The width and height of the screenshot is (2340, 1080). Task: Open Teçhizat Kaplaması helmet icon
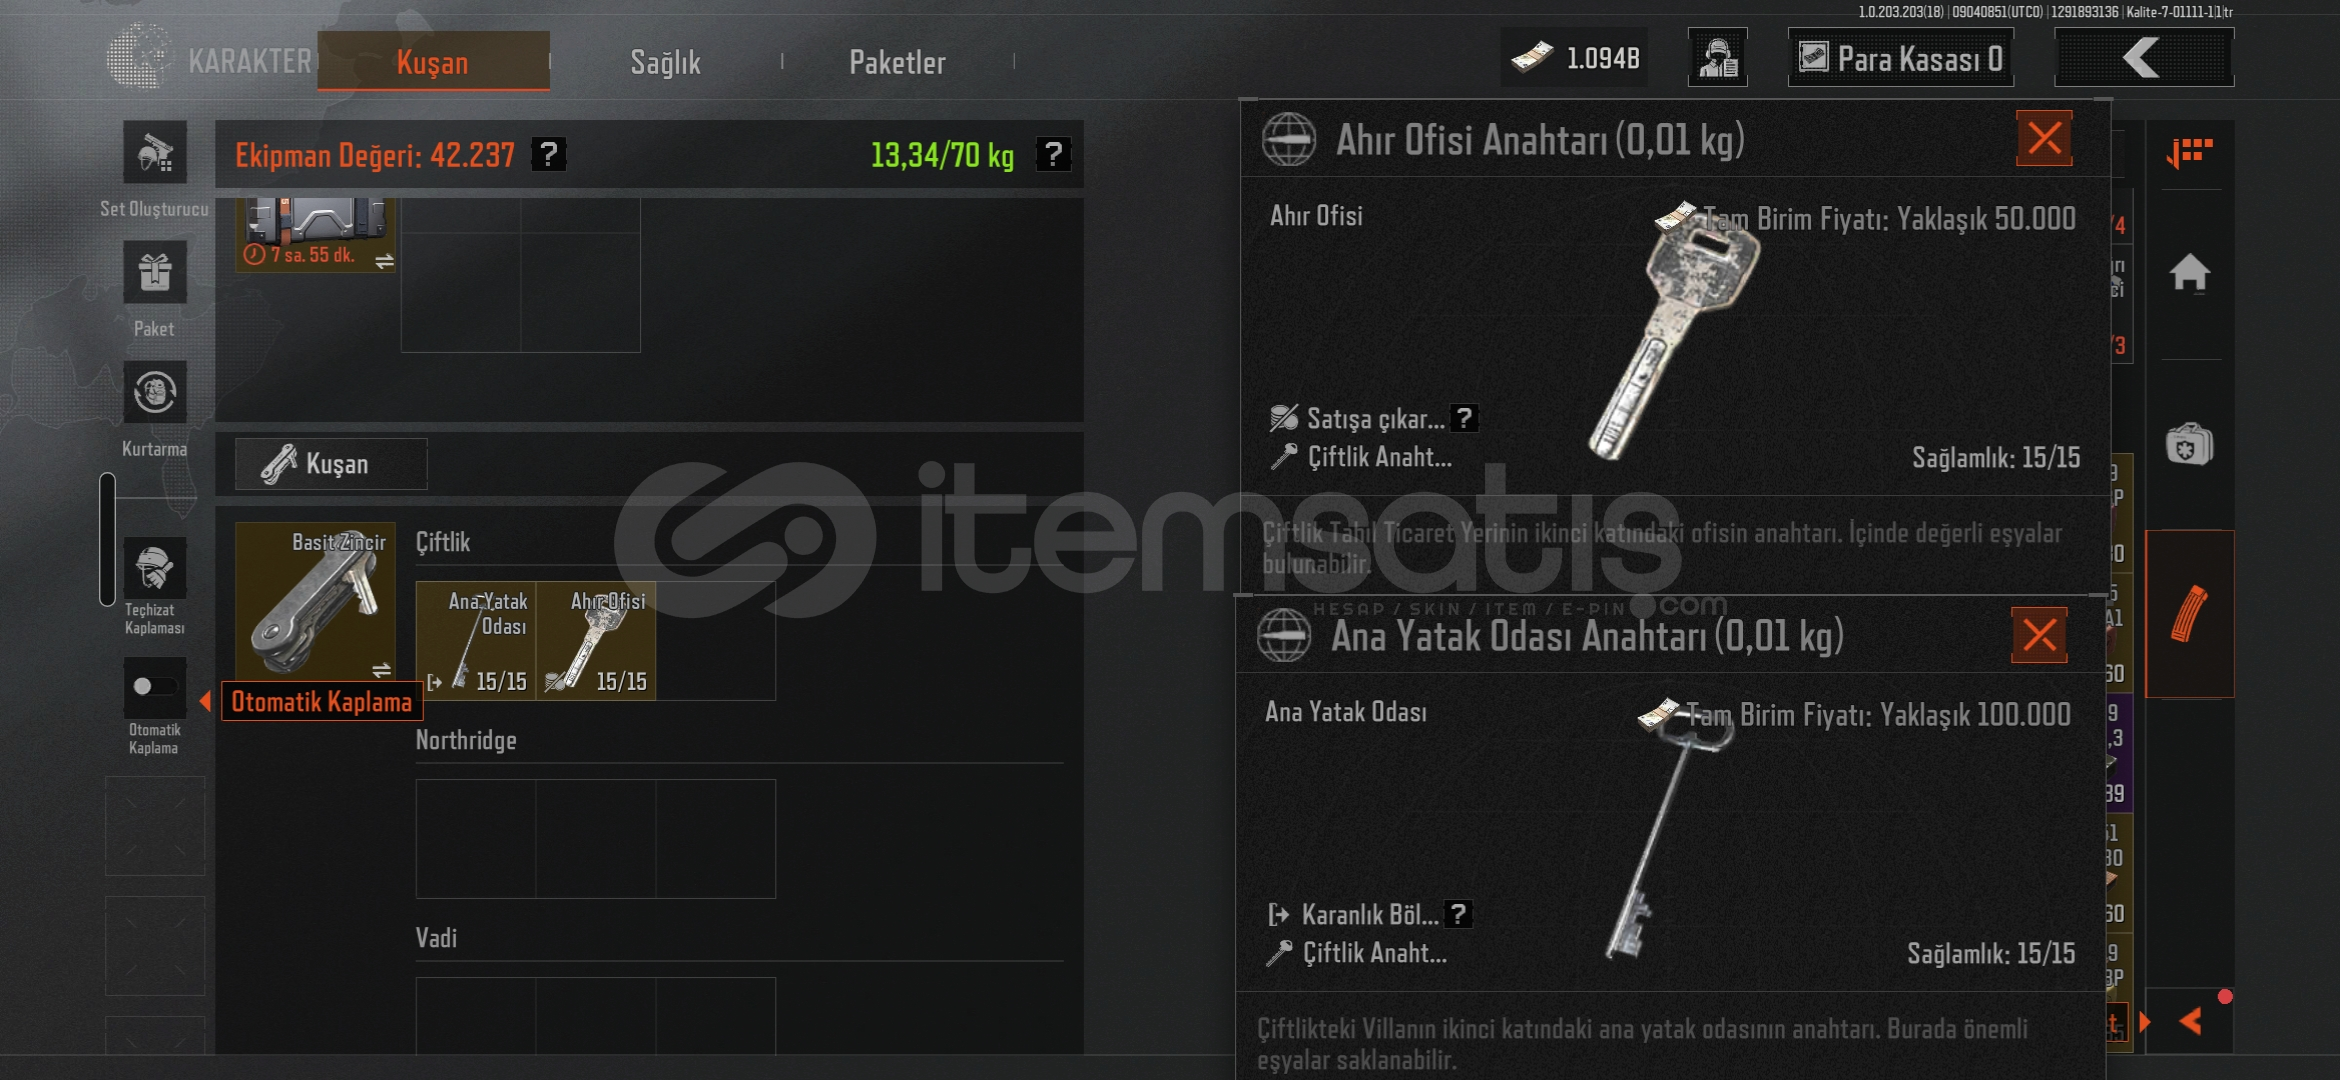click(x=155, y=568)
